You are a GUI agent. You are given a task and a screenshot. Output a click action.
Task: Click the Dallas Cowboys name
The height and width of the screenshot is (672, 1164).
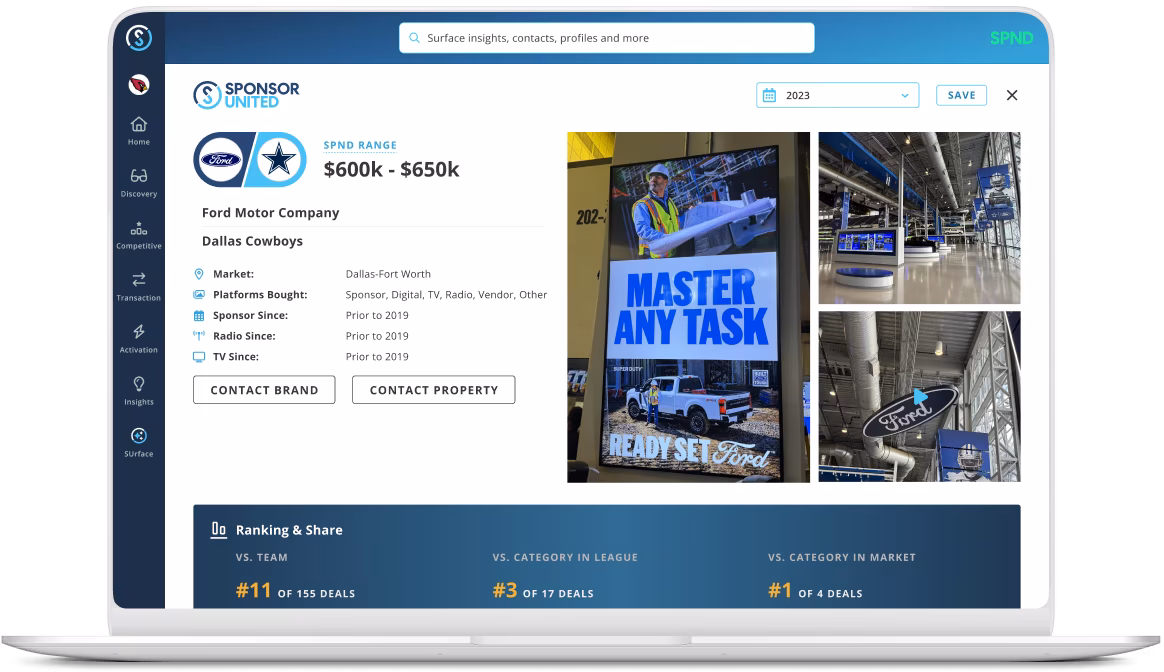tap(252, 241)
